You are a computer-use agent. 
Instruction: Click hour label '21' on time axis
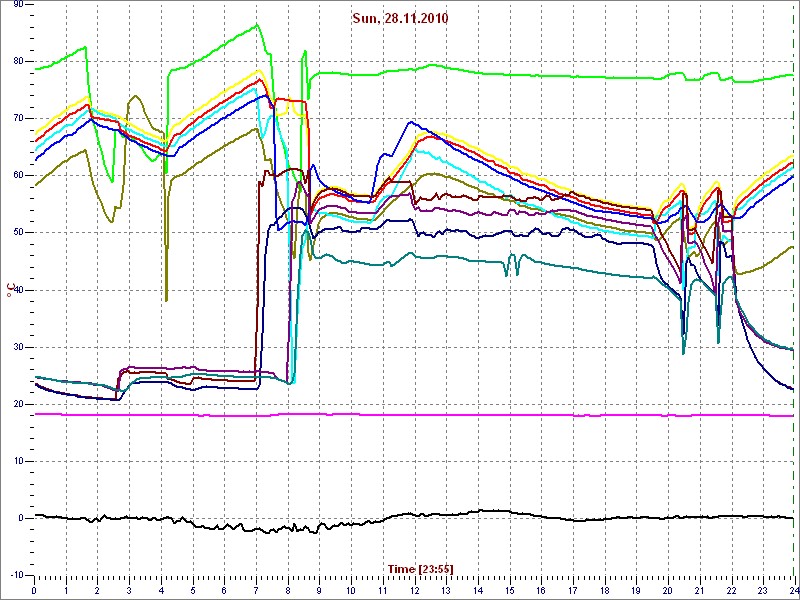[699, 592]
